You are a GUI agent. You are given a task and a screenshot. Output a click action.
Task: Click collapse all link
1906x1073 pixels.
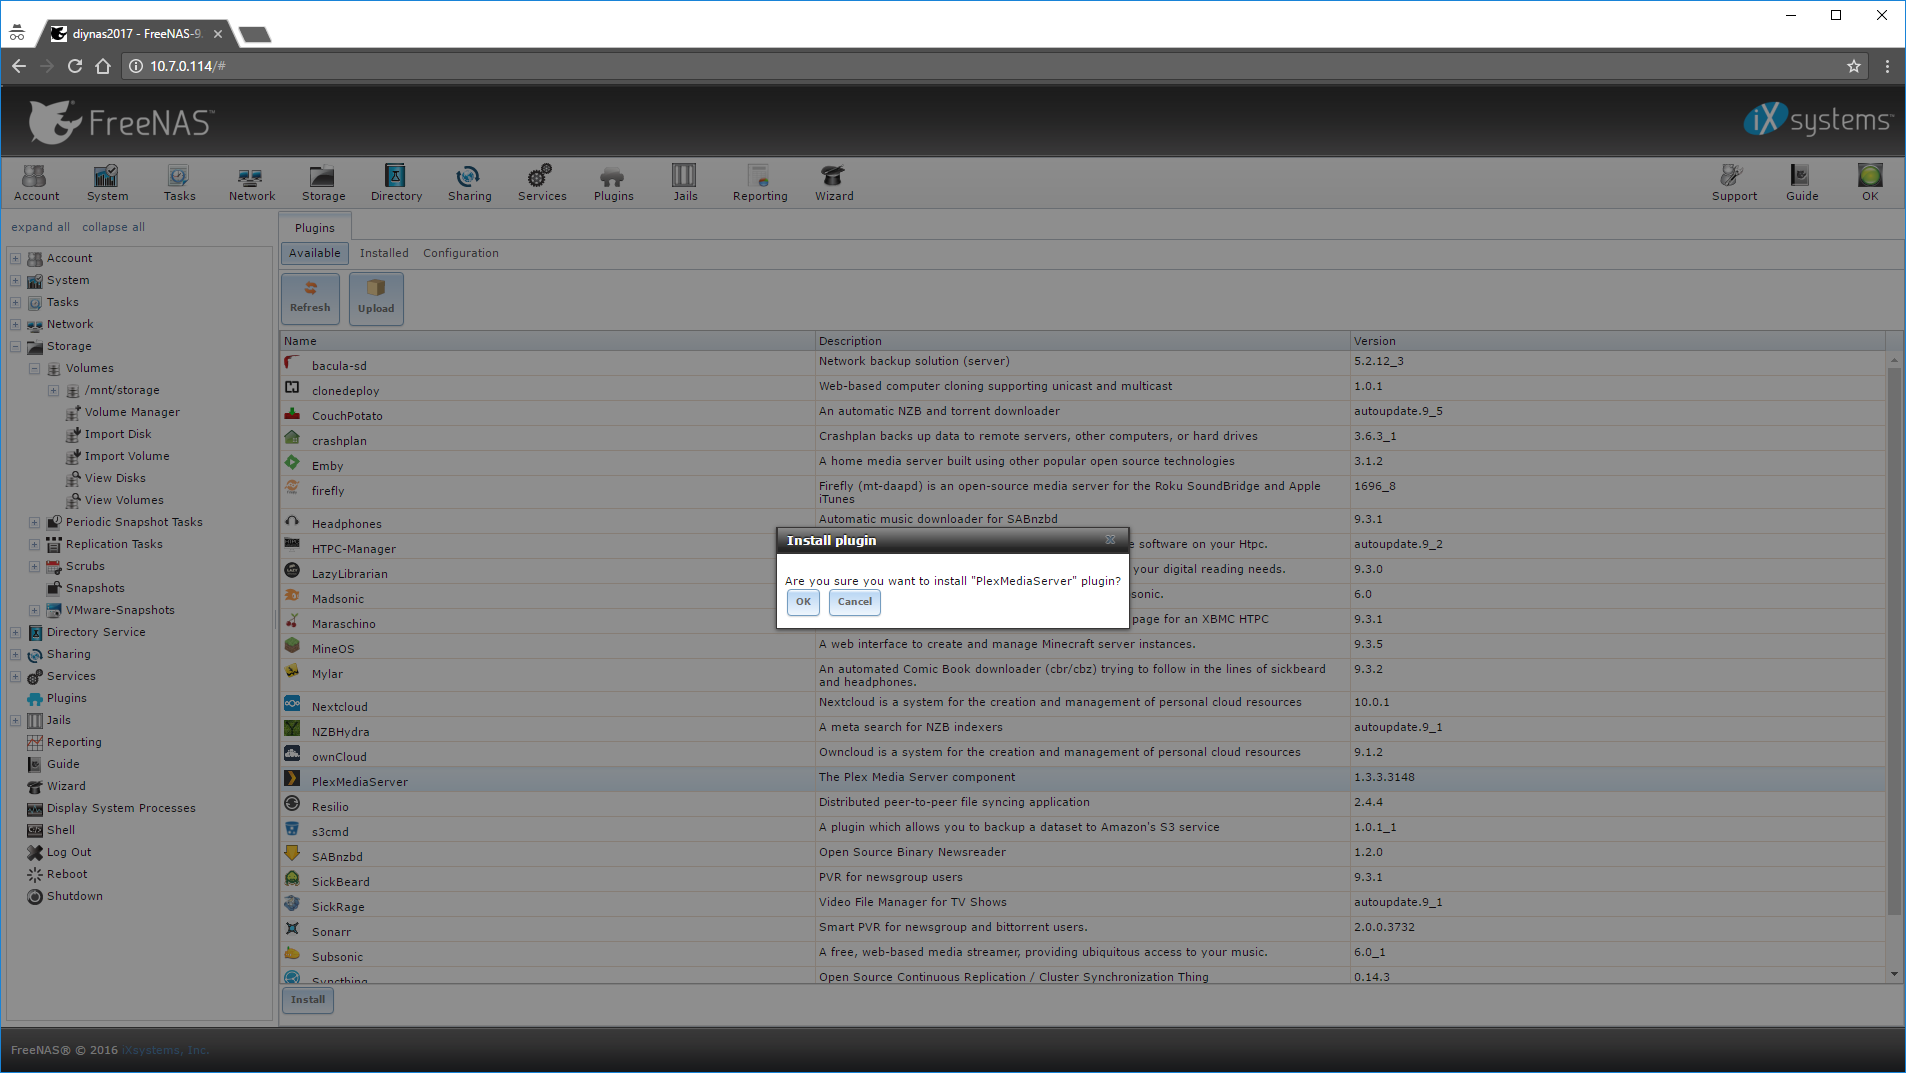point(113,227)
